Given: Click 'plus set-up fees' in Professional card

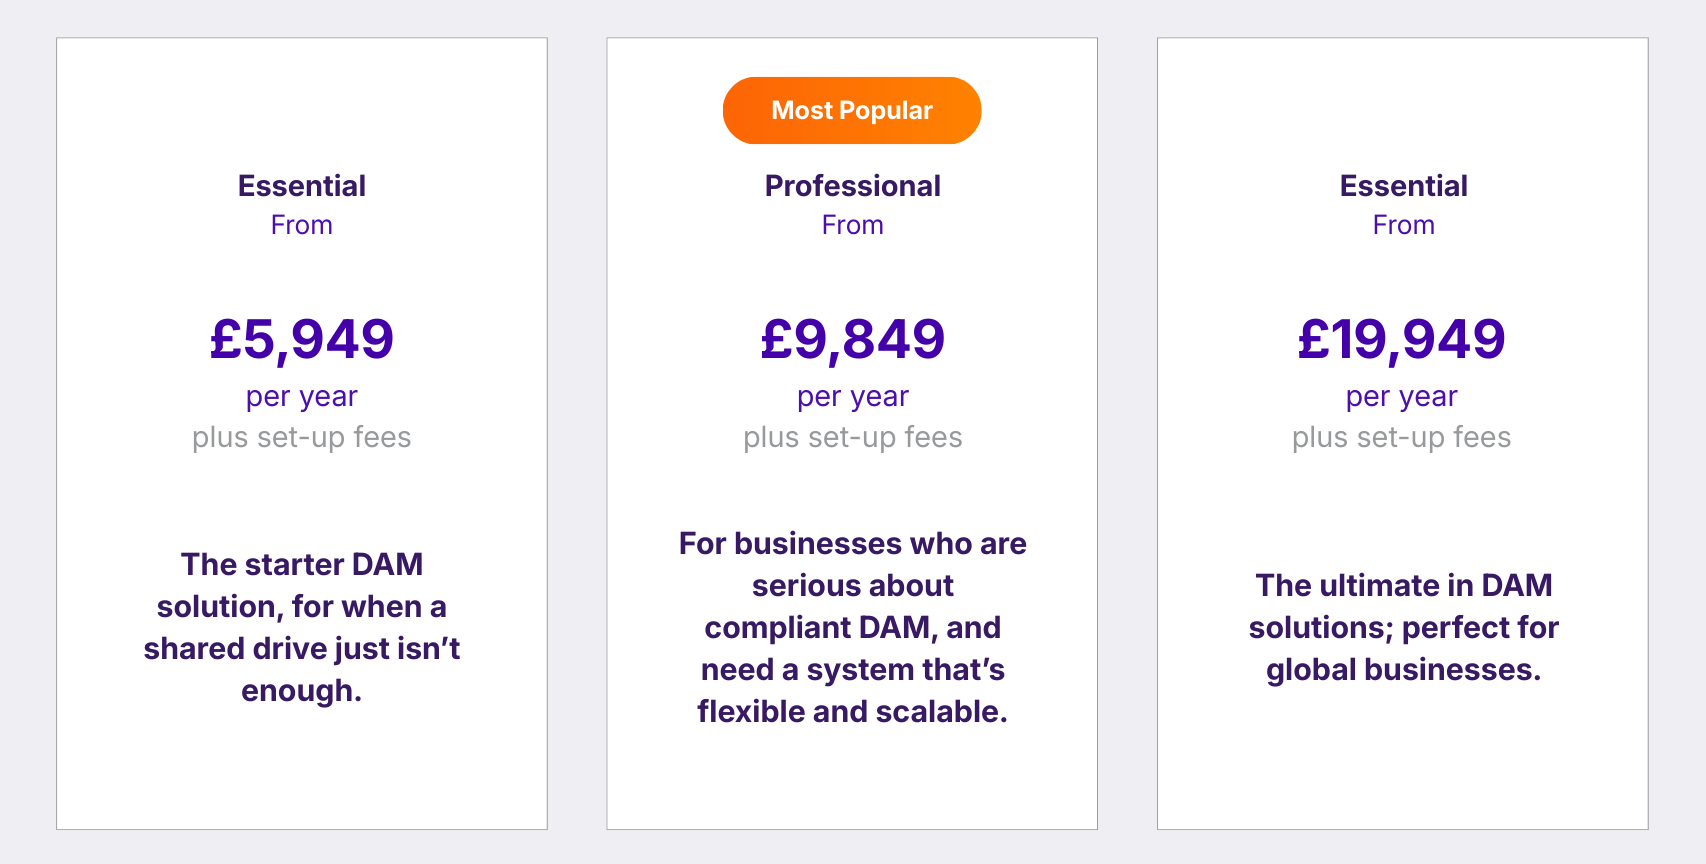Looking at the screenshot, I should [x=852, y=437].
